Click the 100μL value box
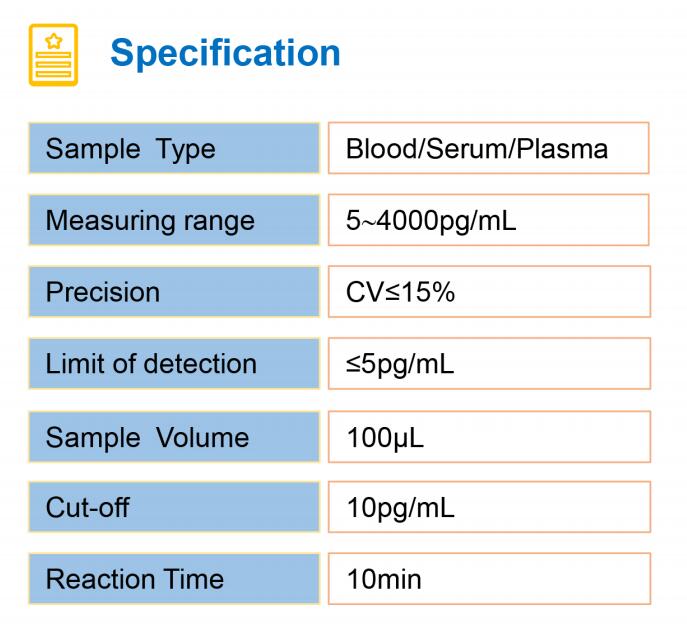 [x=489, y=437]
